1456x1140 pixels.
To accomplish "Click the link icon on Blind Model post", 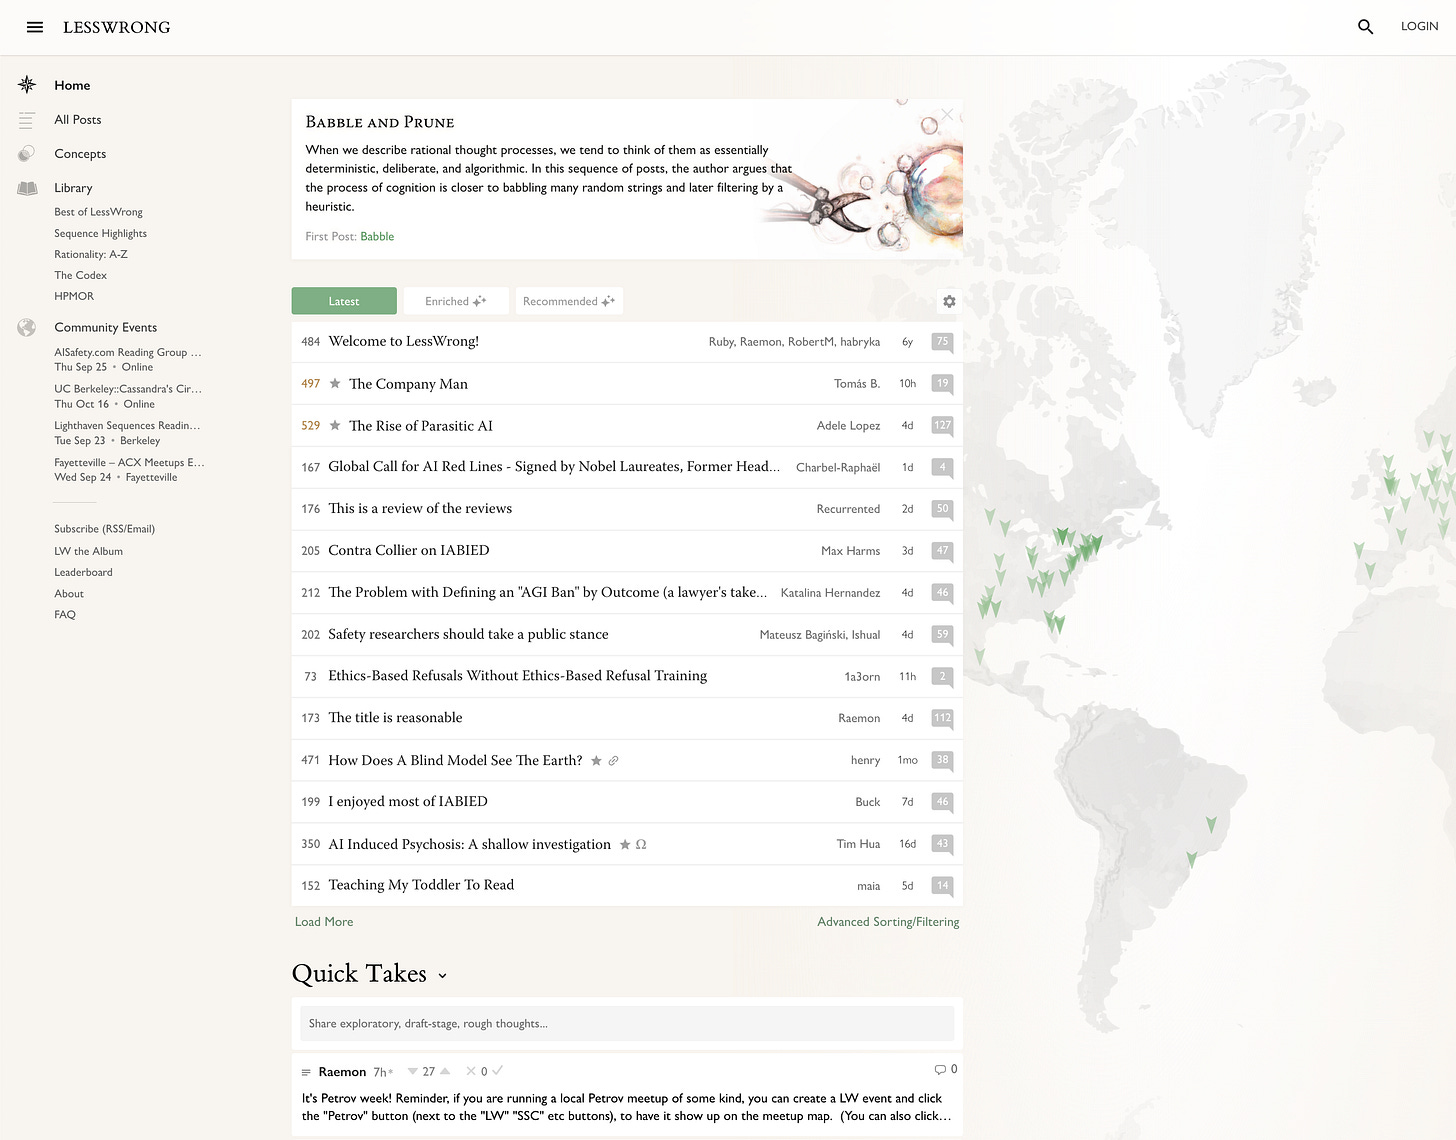I will (614, 761).
